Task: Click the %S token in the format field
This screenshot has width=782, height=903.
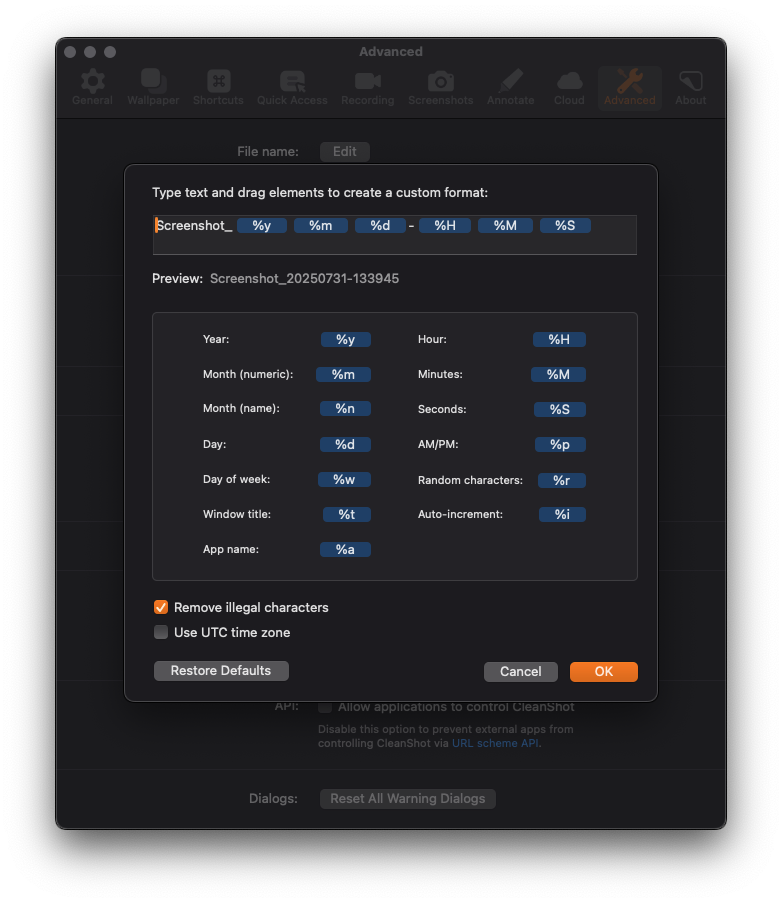Action: 565,226
